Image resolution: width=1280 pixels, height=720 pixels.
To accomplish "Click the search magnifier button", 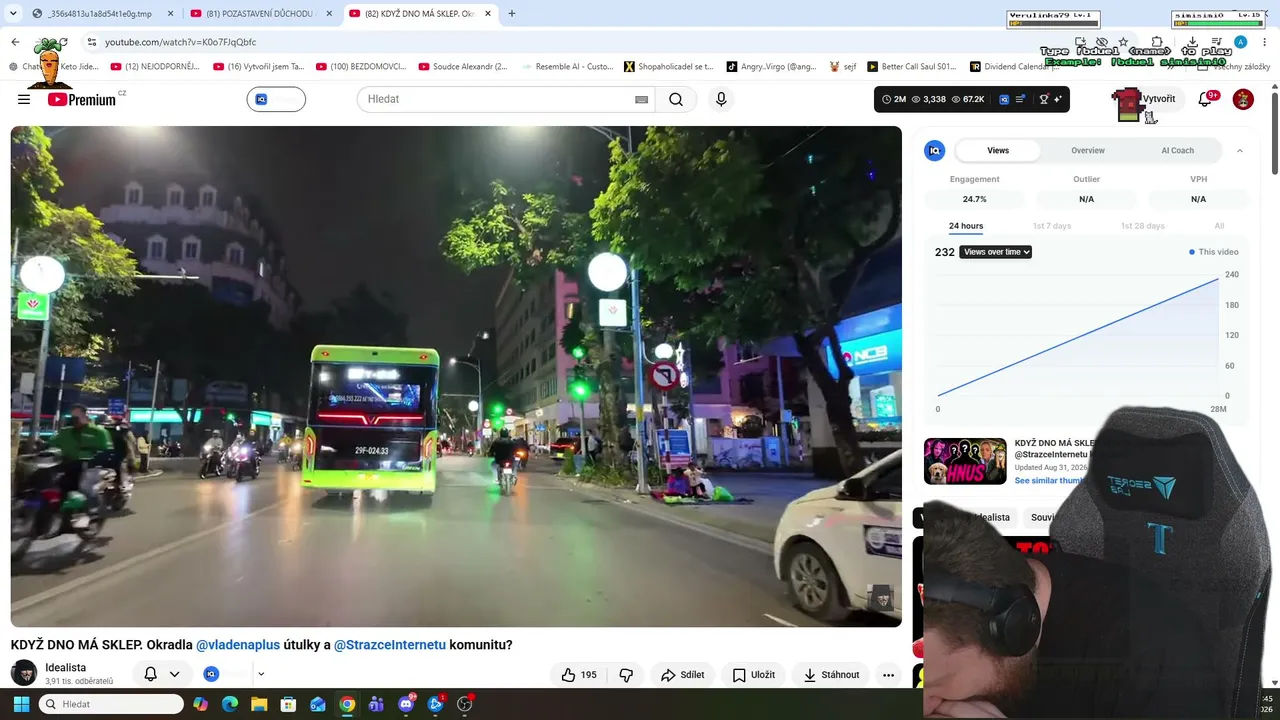I will [x=676, y=99].
